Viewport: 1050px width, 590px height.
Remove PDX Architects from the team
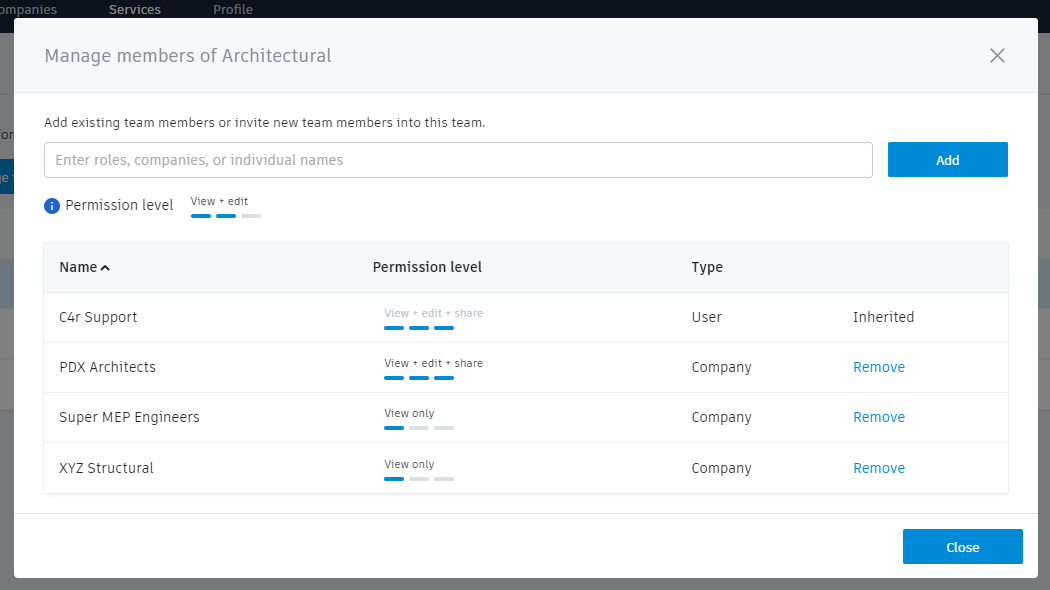pos(879,367)
